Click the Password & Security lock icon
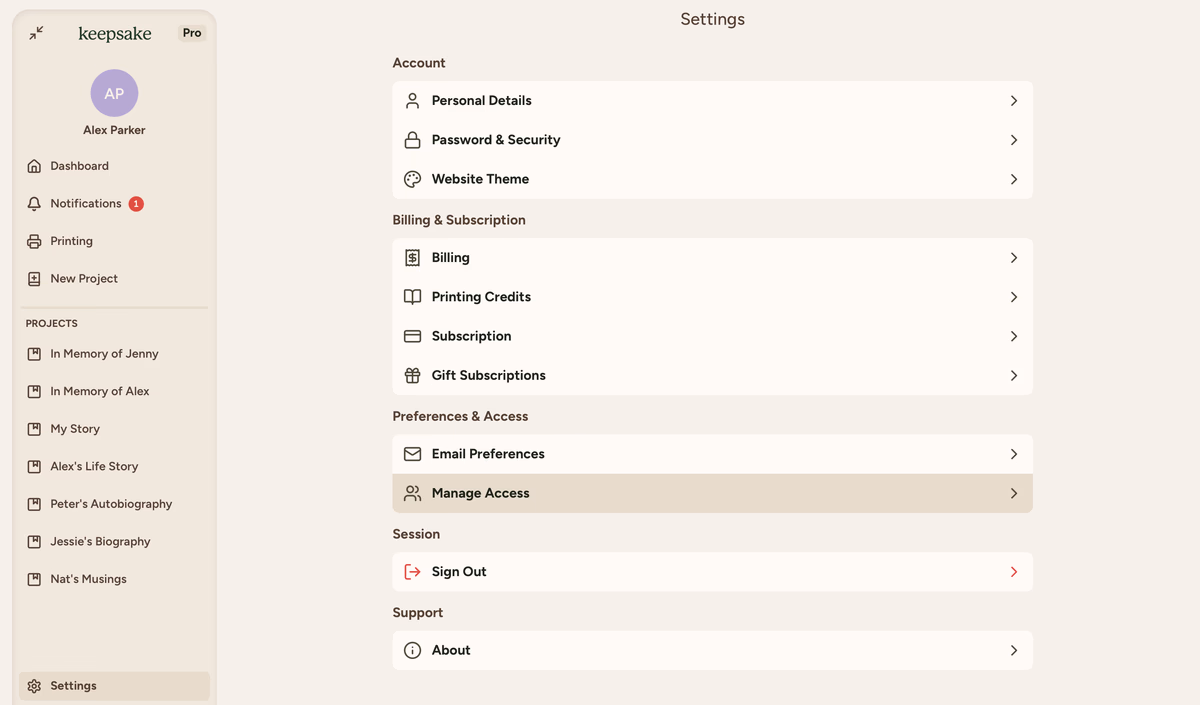The image size is (1200, 705). (x=412, y=140)
